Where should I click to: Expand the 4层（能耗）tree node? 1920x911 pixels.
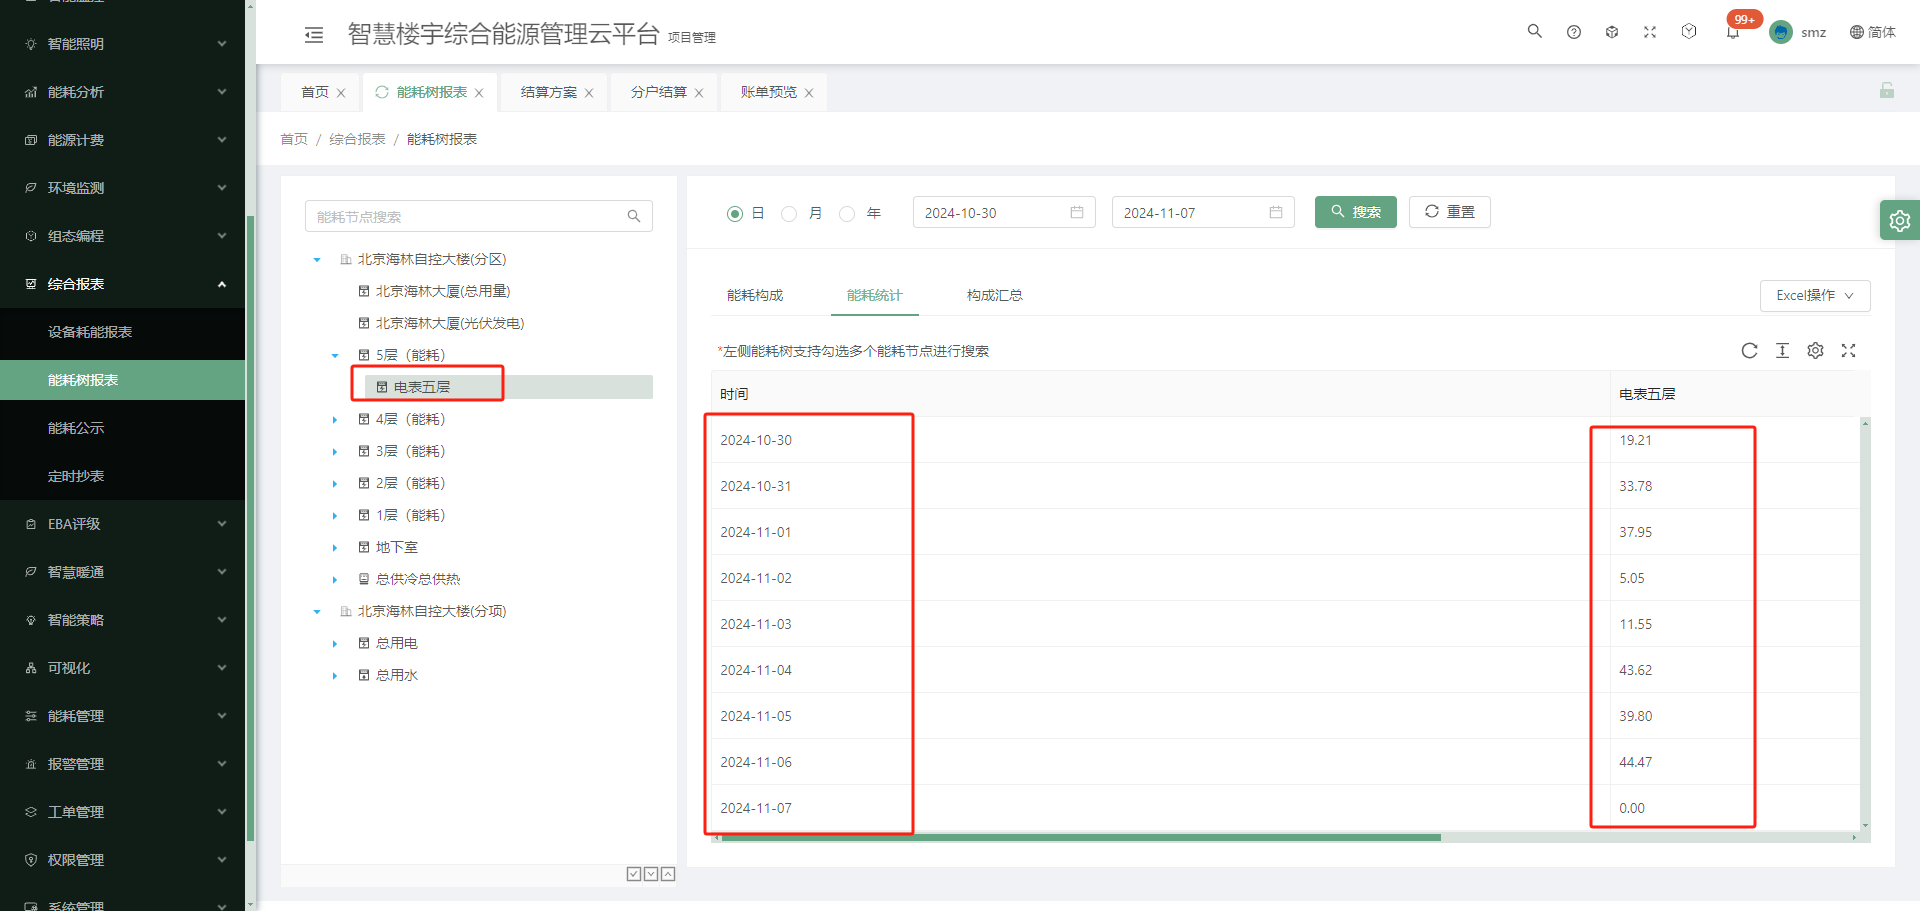tap(335, 420)
